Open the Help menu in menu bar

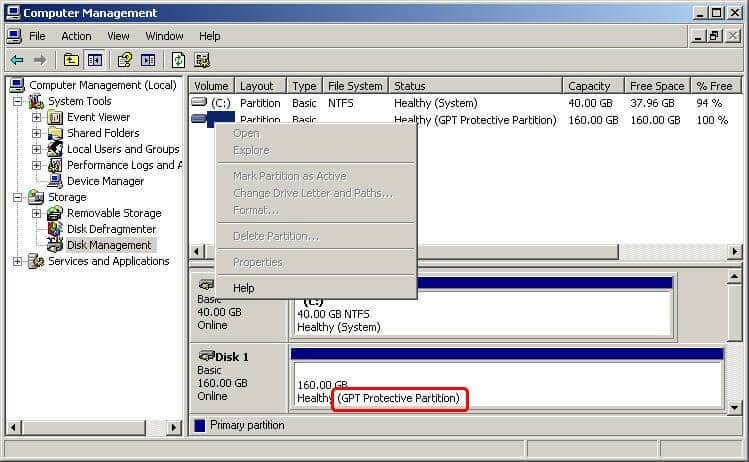[209, 36]
